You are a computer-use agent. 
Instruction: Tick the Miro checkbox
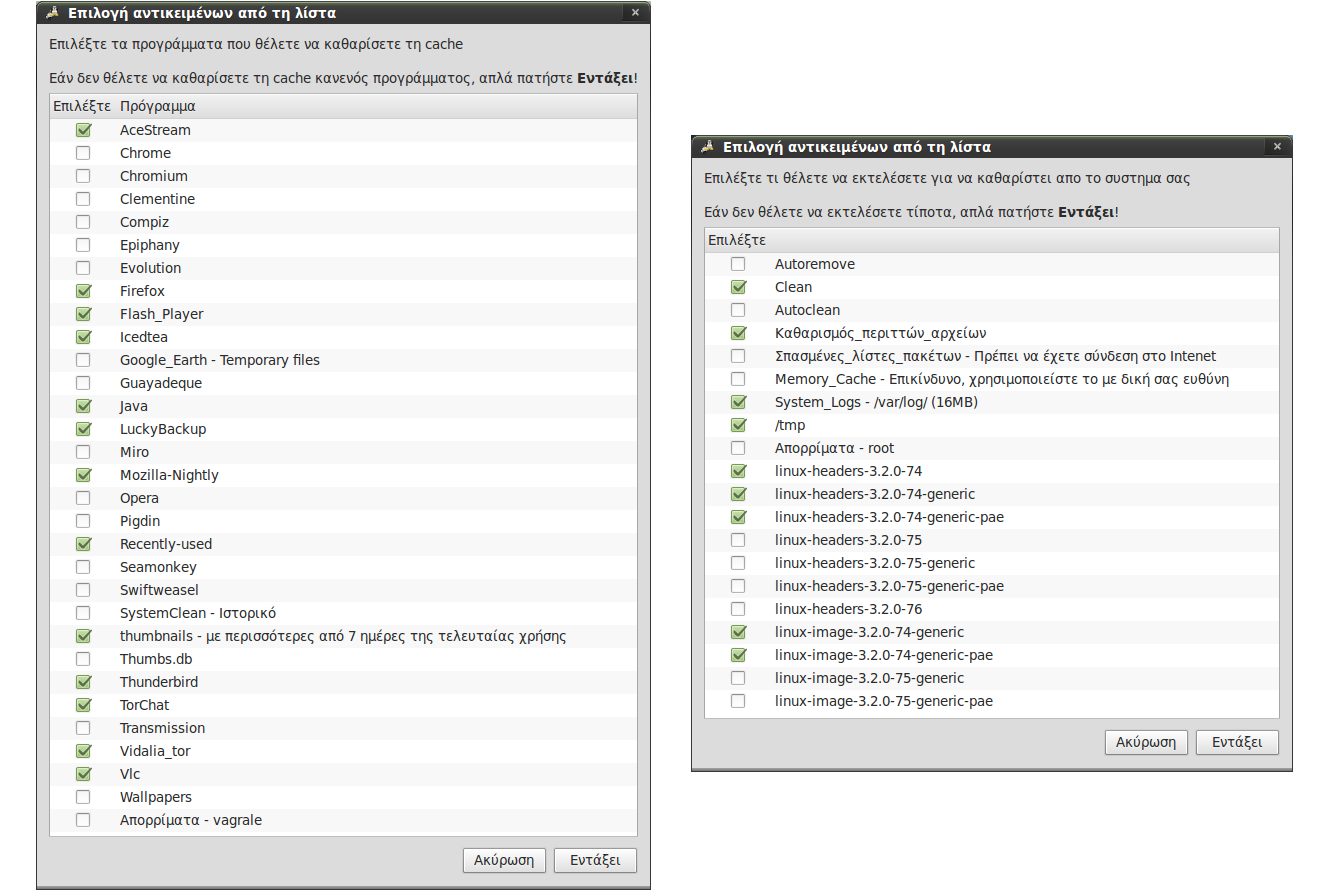tap(83, 452)
